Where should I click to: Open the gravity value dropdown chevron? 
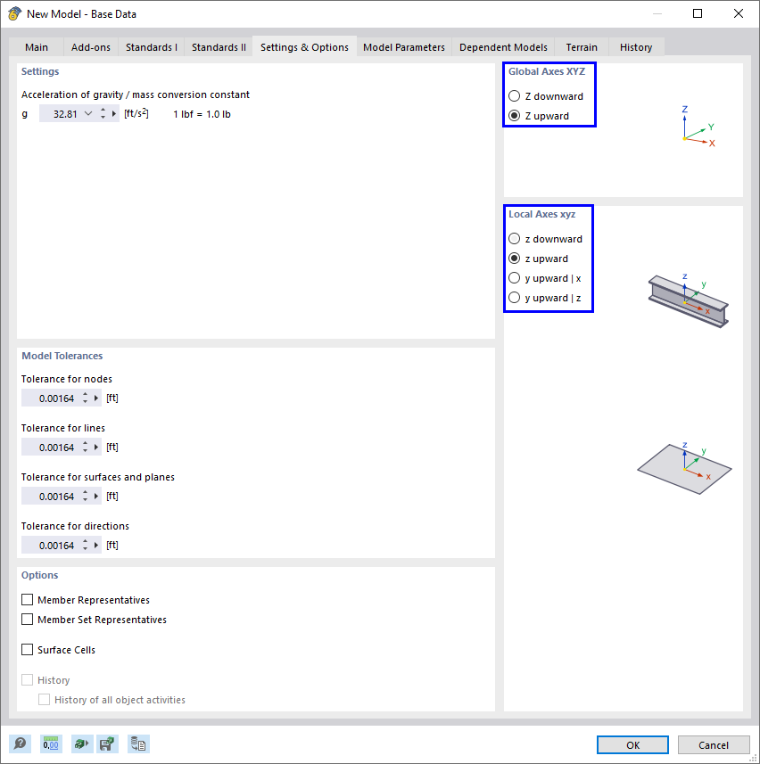[x=88, y=114]
